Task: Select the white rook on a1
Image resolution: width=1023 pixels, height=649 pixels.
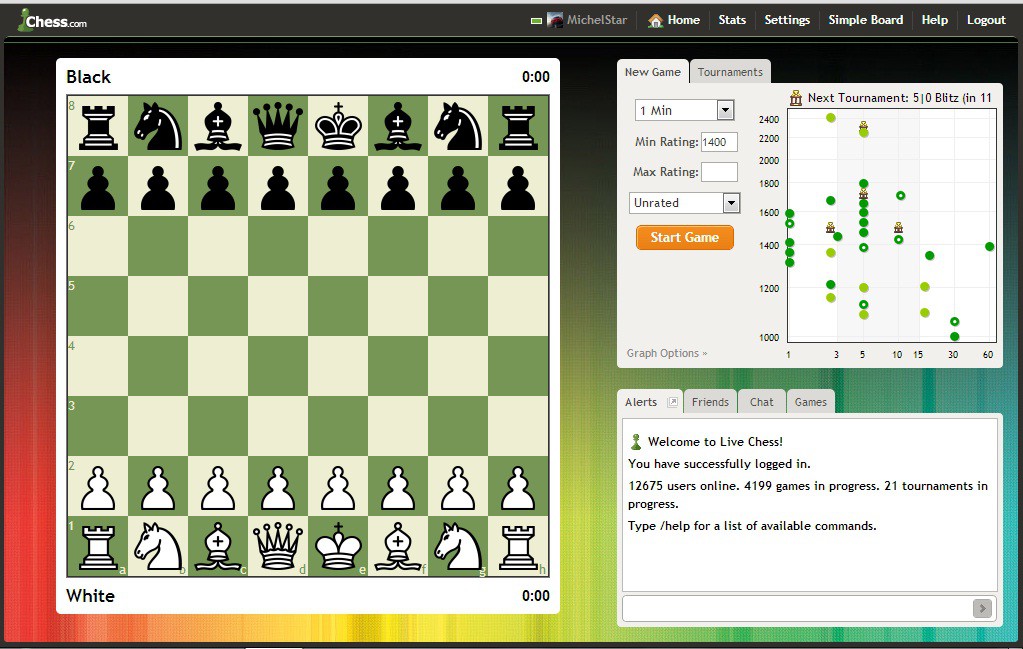Action: point(98,548)
